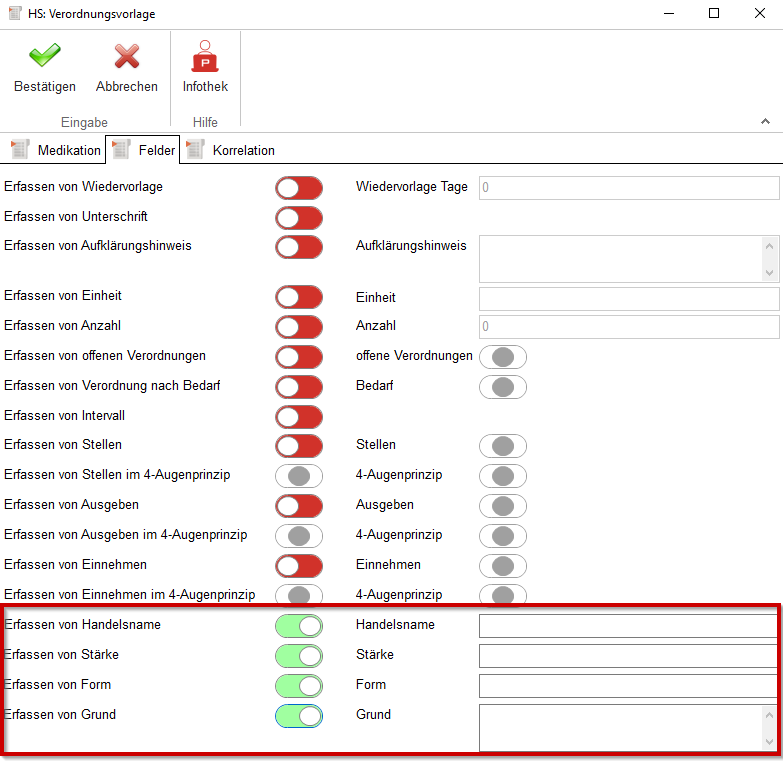Click the HS app icon in title bar
This screenshot has width=783, height=761.
14,14
